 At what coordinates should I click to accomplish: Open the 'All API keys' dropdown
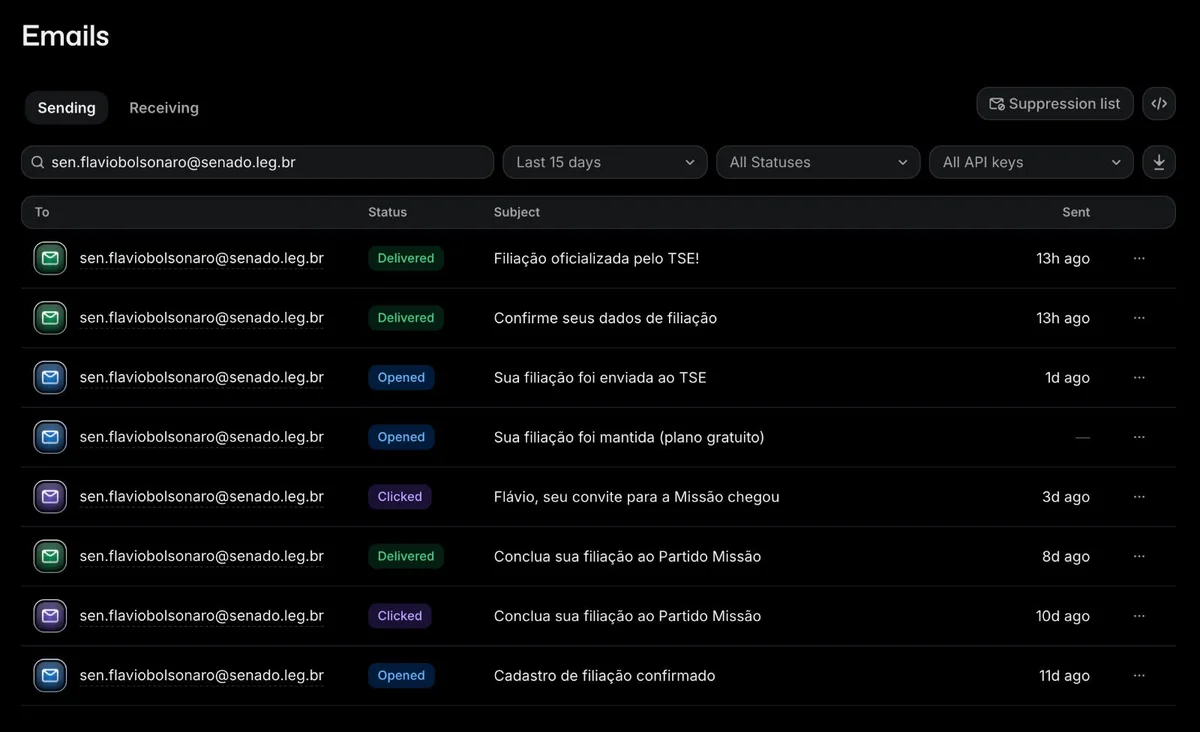pyautogui.click(x=1031, y=162)
